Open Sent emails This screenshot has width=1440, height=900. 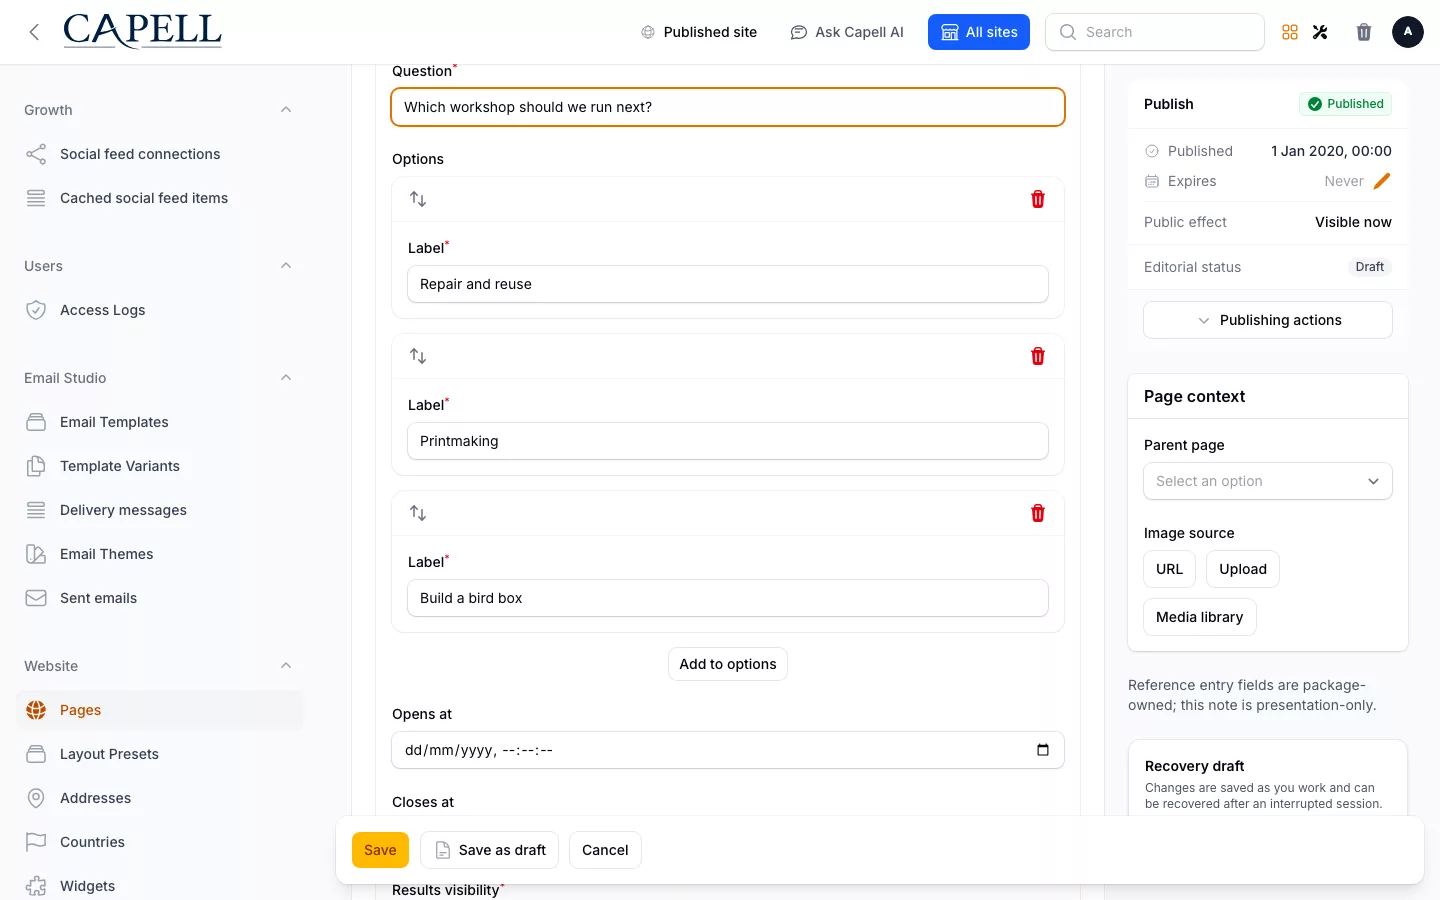click(x=160, y=598)
